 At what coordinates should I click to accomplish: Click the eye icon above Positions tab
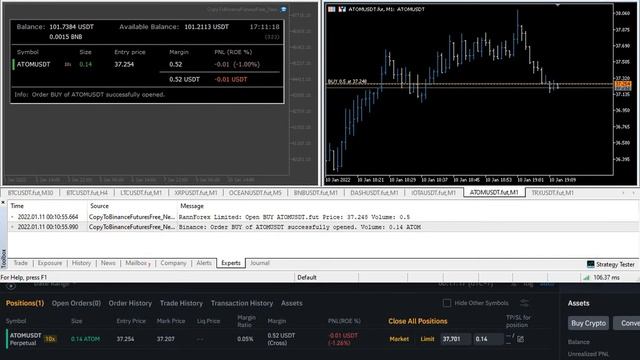pos(11,286)
